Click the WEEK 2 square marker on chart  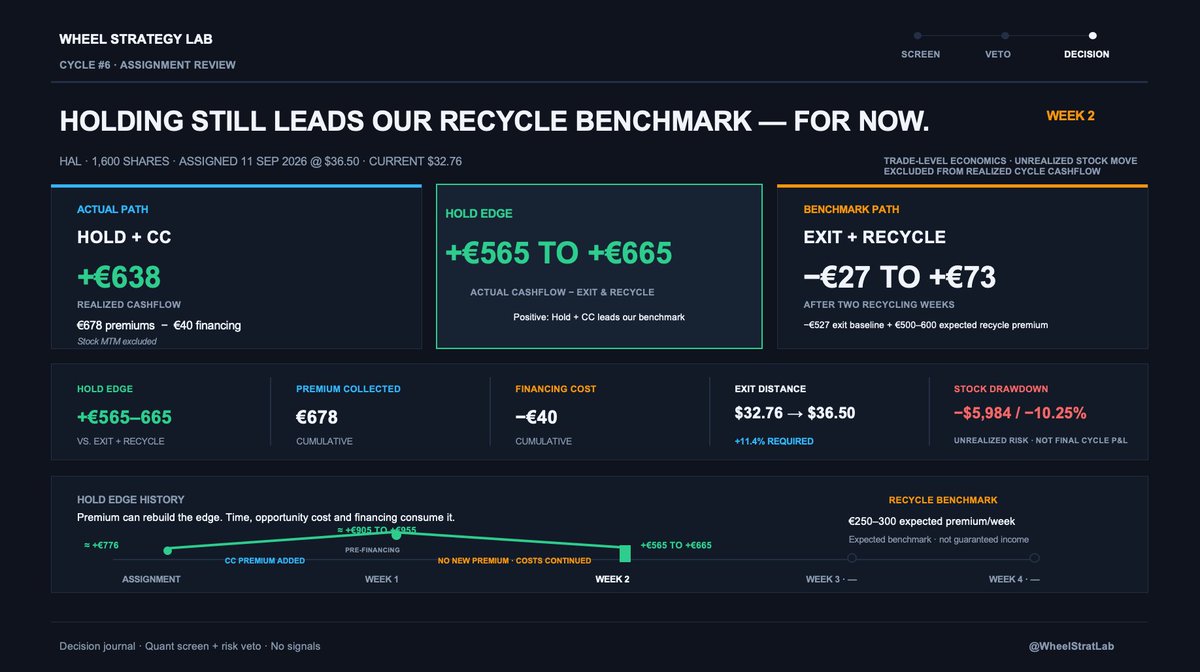click(625, 553)
